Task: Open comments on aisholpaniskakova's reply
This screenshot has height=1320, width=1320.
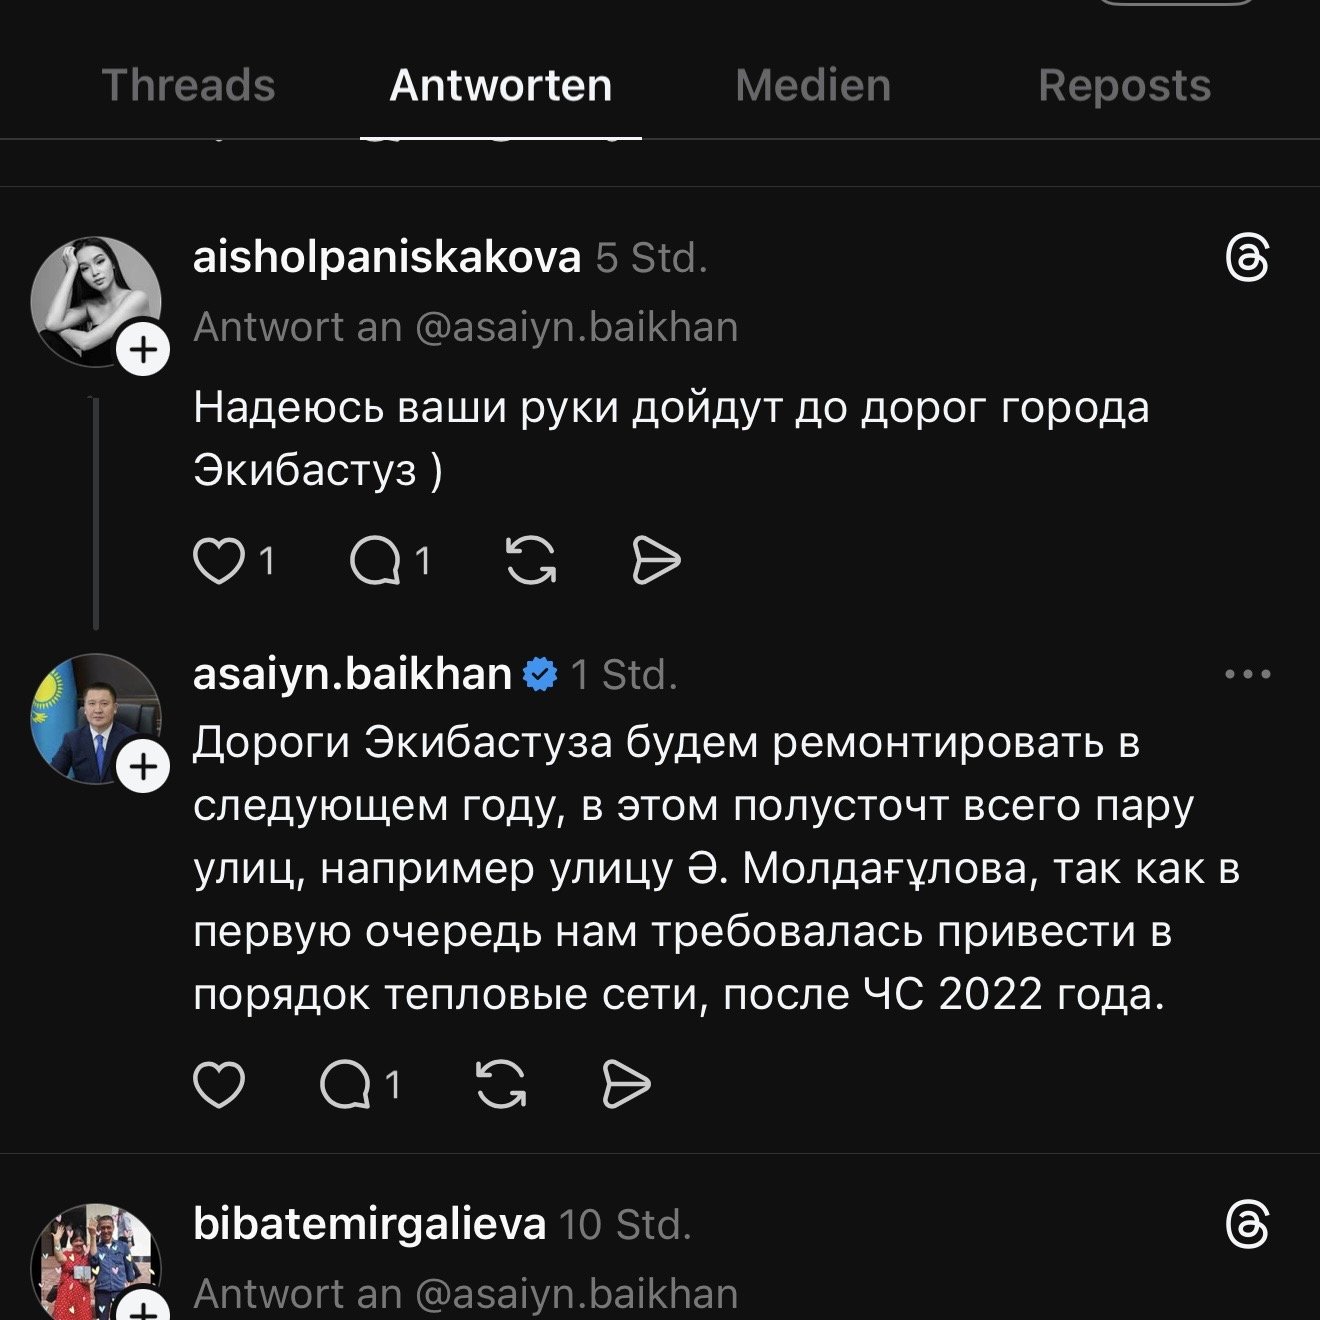Action: (375, 561)
